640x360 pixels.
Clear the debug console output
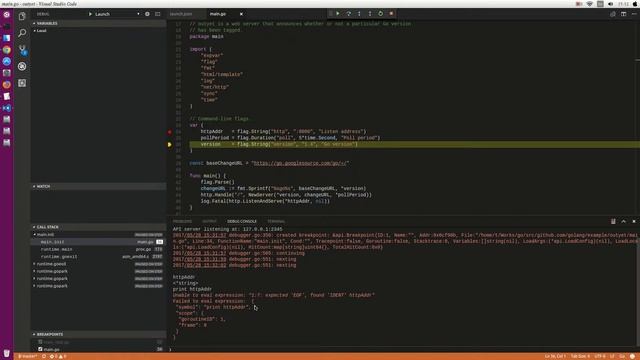(x=613, y=221)
